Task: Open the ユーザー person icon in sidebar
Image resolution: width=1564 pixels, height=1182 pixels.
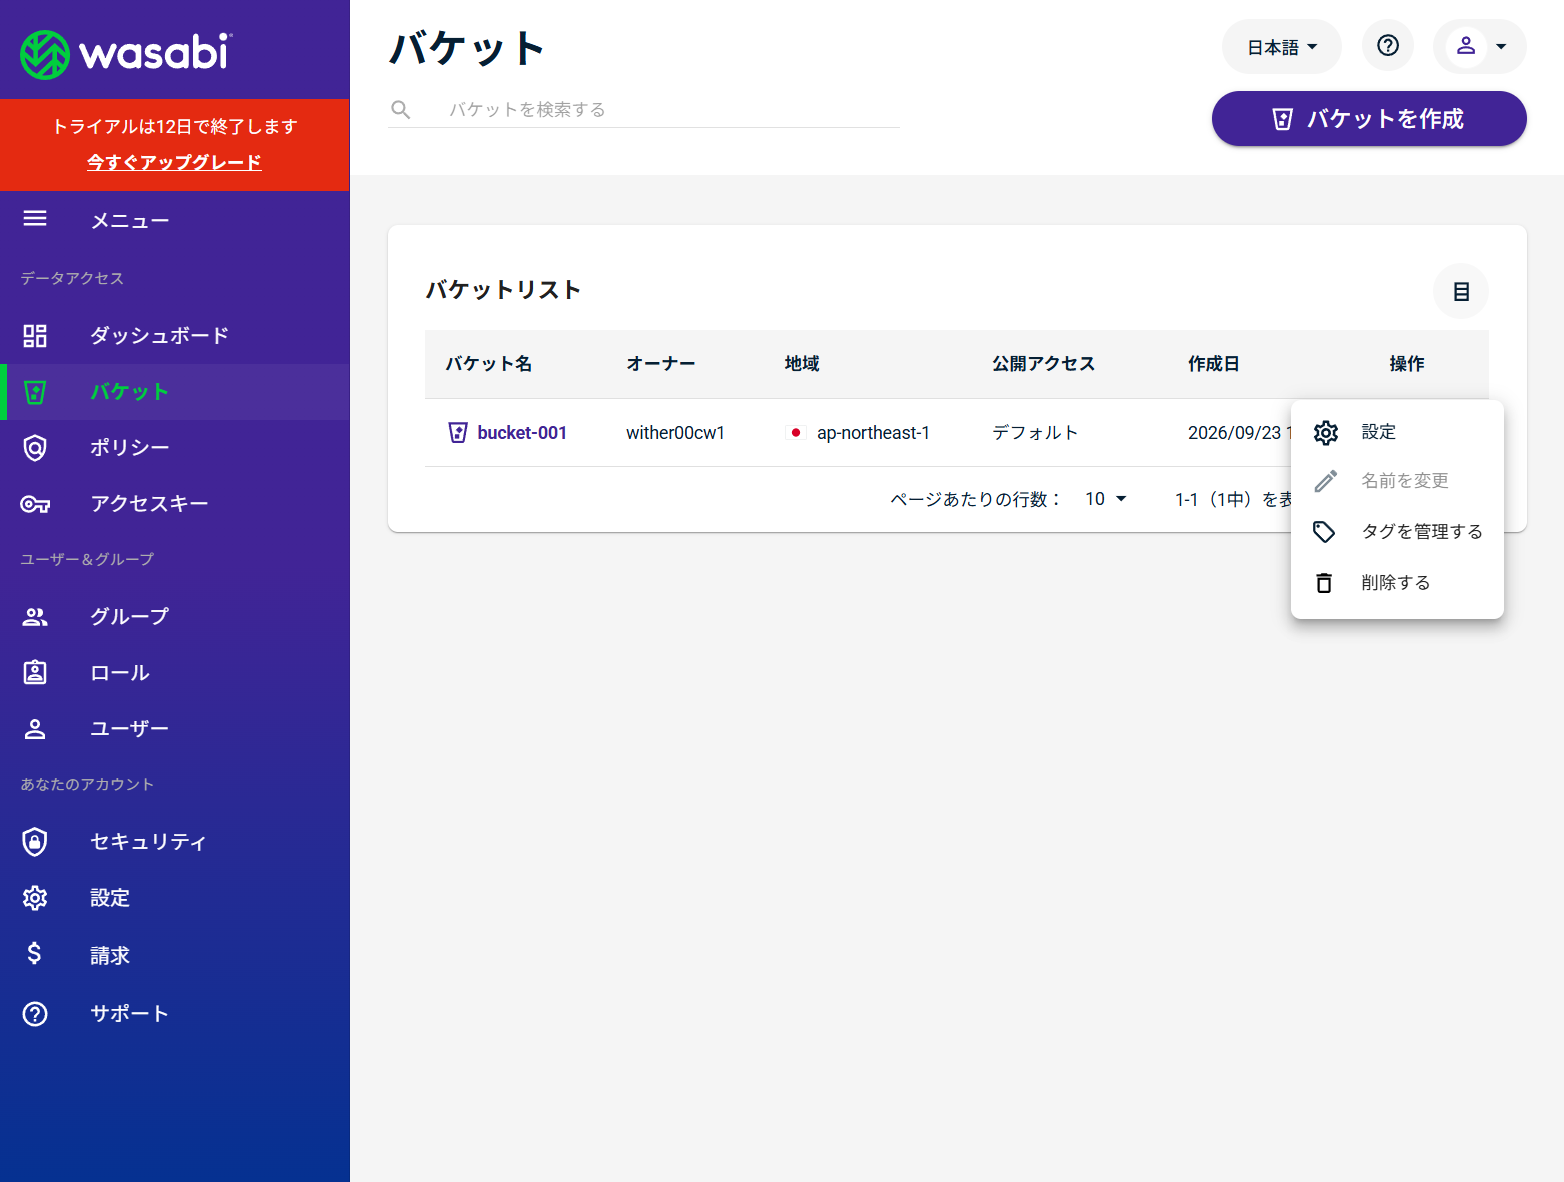Action: (35, 729)
